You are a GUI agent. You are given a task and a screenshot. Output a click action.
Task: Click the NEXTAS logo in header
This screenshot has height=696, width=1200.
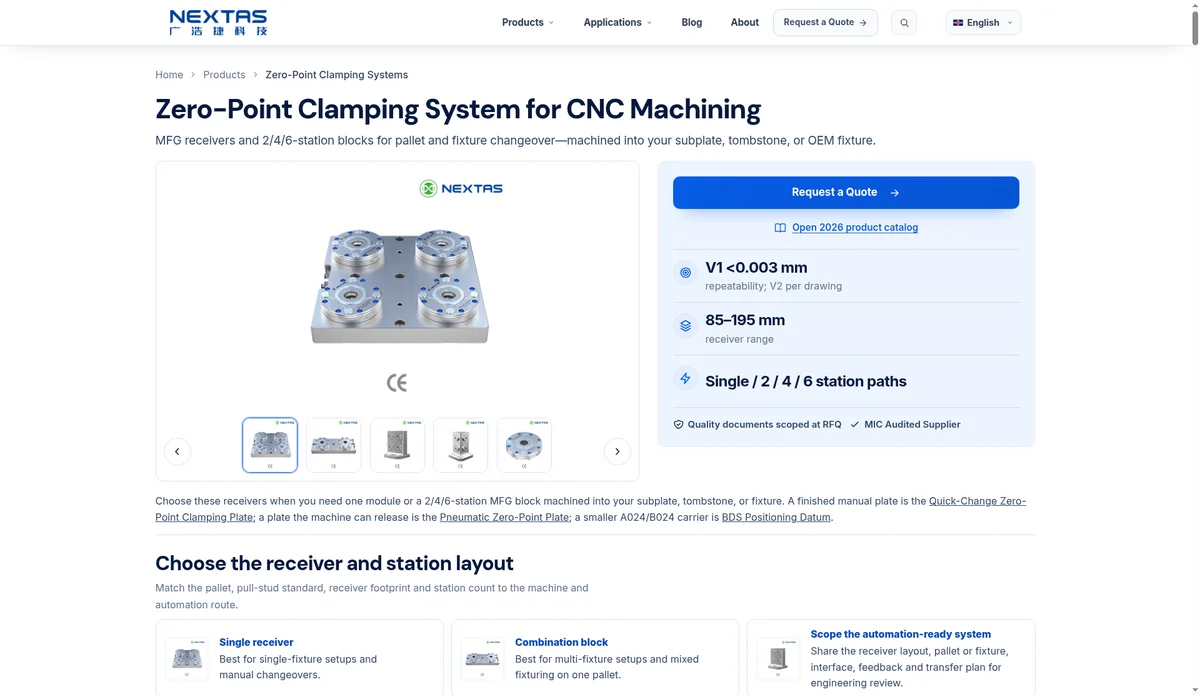tap(218, 22)
